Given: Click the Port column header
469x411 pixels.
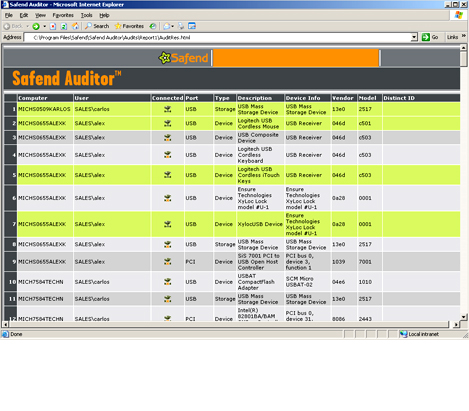Looking at the screenshot, I should coord(199,98).
